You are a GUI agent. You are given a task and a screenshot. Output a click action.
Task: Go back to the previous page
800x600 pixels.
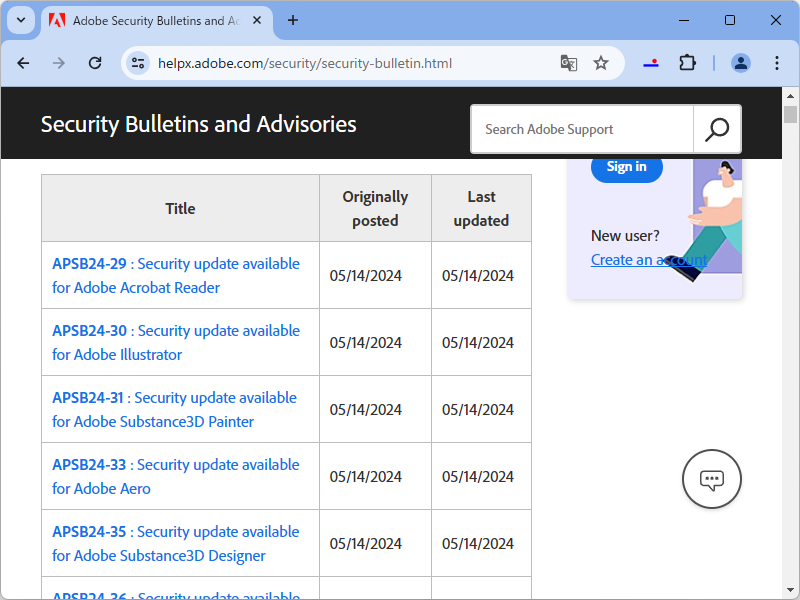(x=24, y=63)
